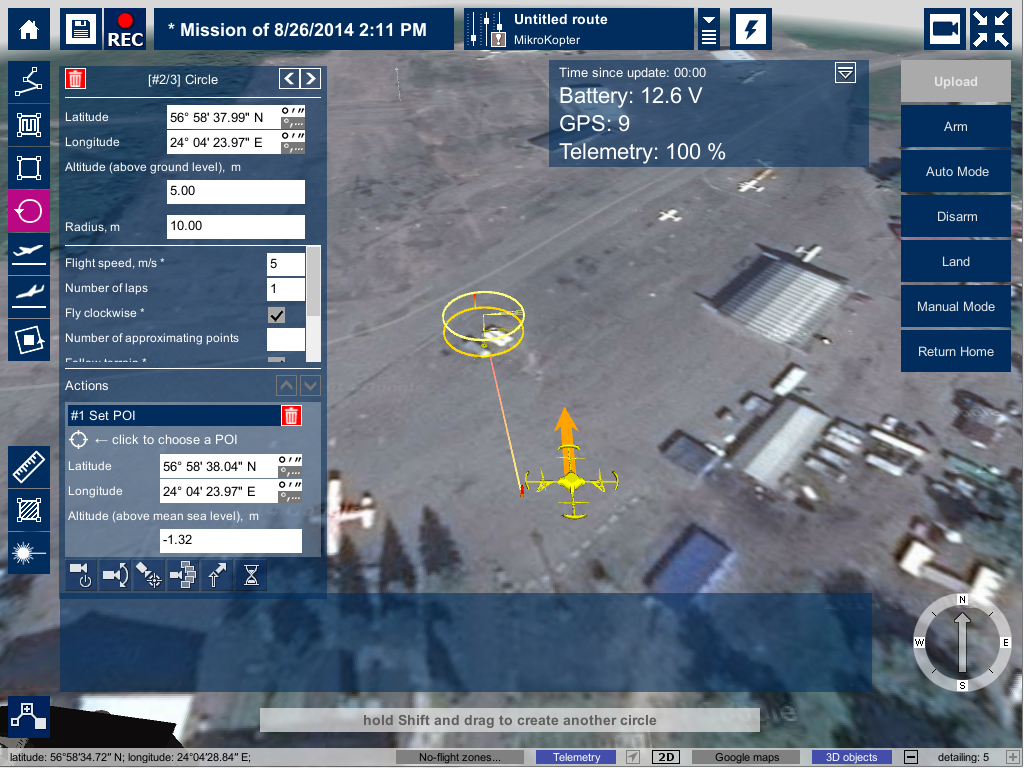Toggle circle Longitude coordinate format

tap(293, 142)
